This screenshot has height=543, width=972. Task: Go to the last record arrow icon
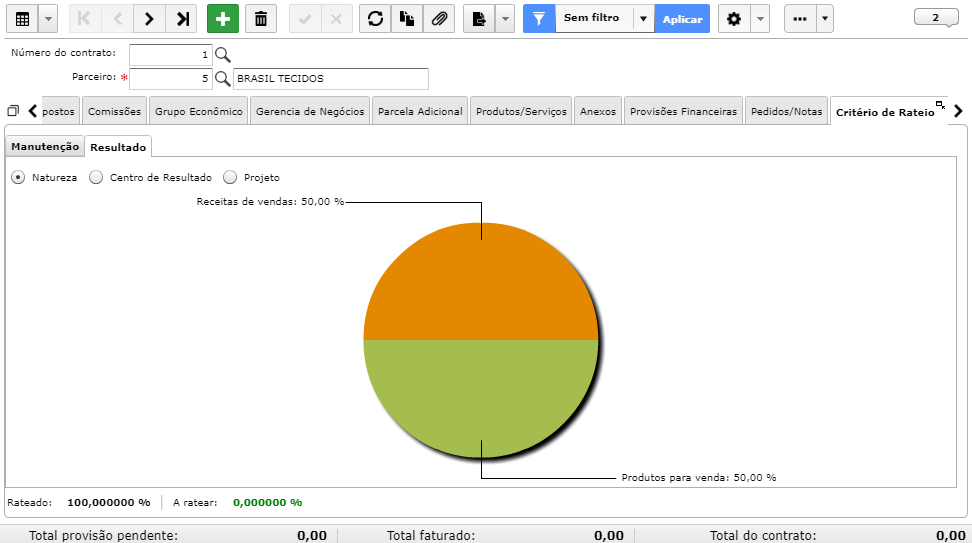[182, 19]
